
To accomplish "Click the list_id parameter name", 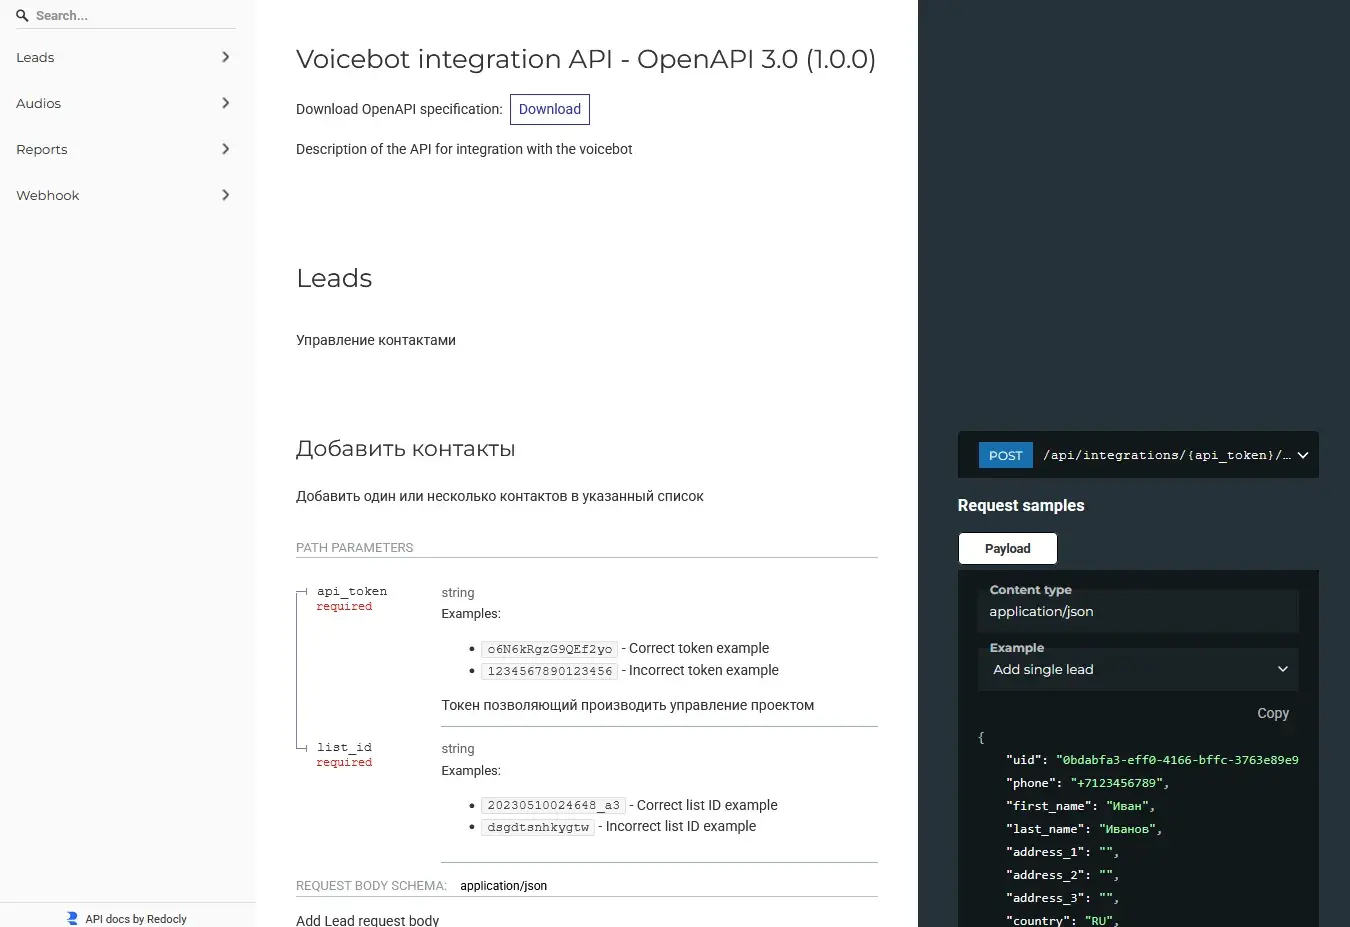I will tap(344, 747).
